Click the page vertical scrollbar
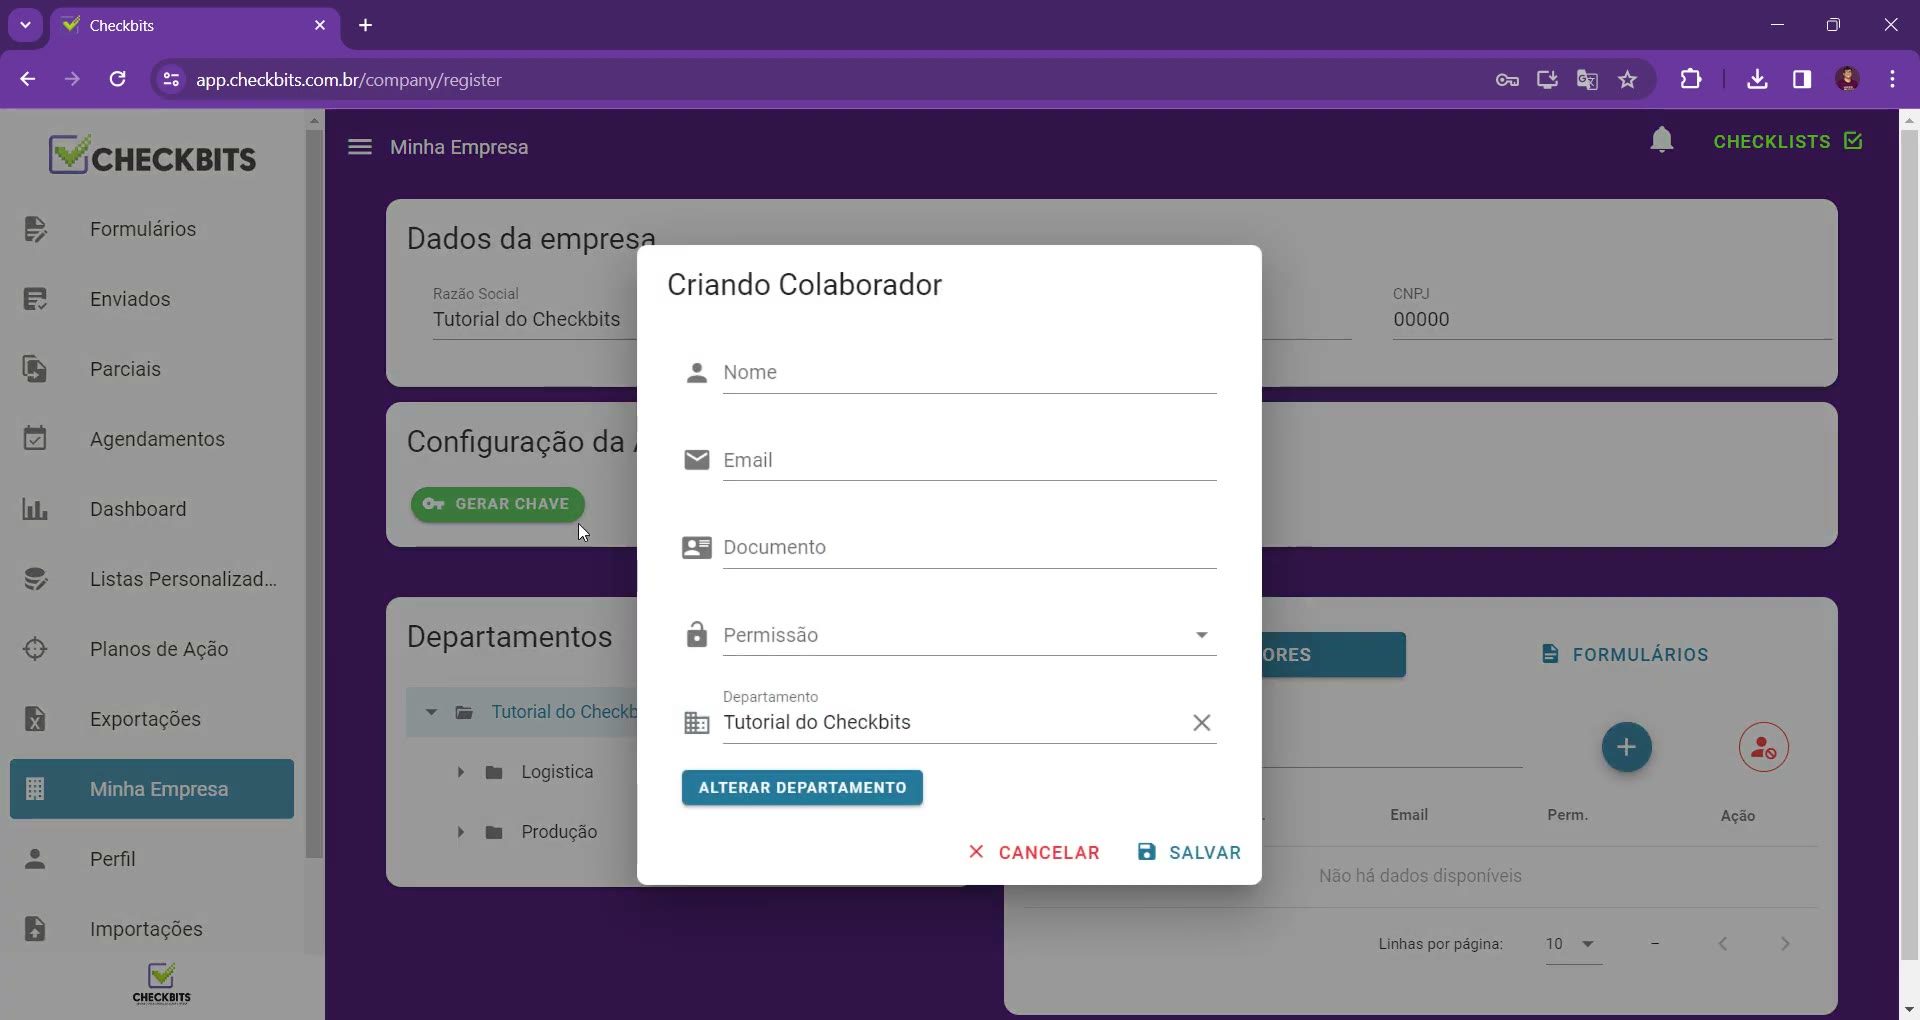 pos(1909,545)
